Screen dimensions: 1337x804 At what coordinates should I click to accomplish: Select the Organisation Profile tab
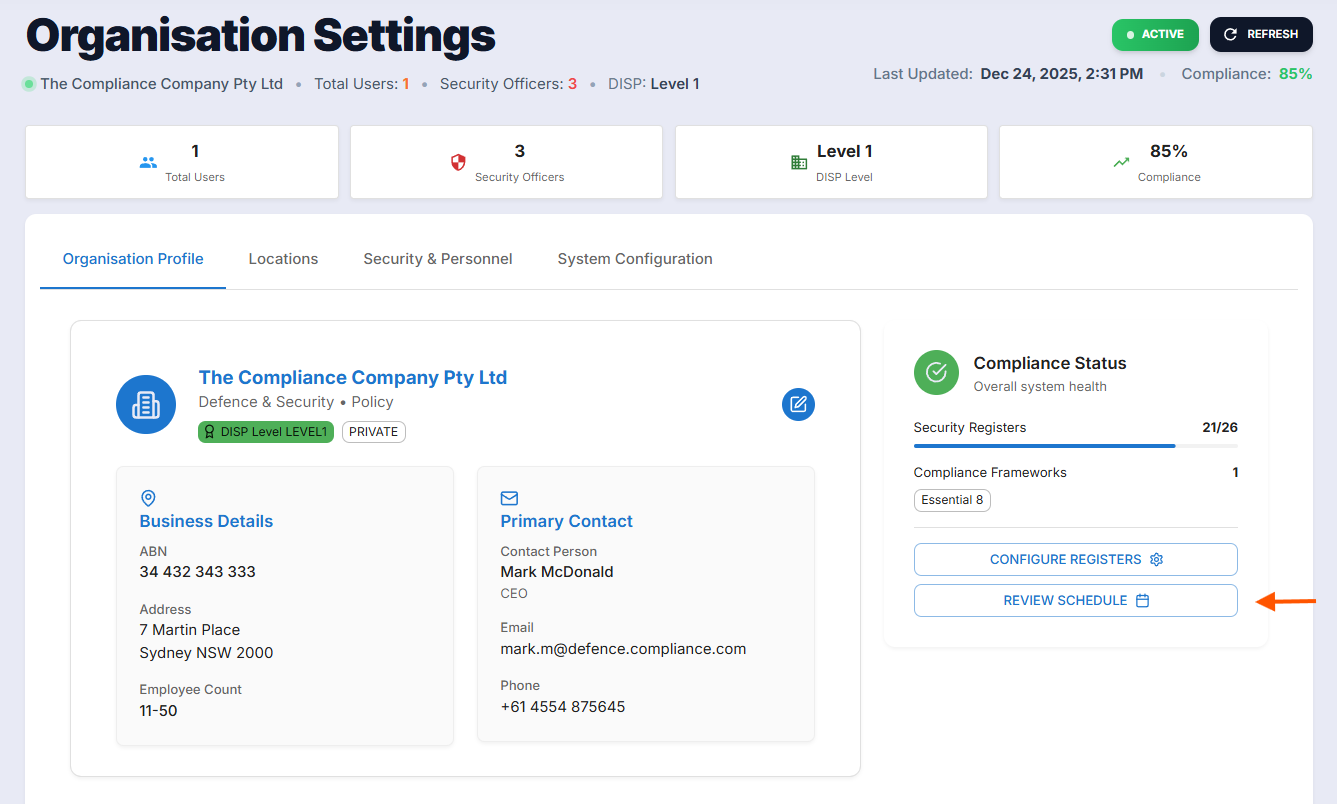click(x=133, y=259)
